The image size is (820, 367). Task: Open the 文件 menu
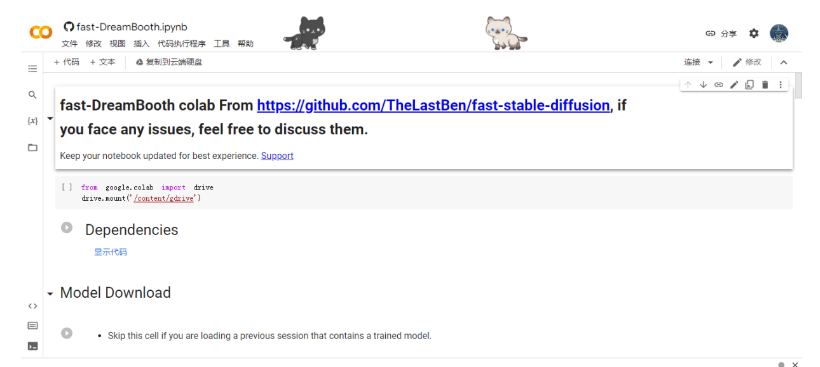pos(69,44)
